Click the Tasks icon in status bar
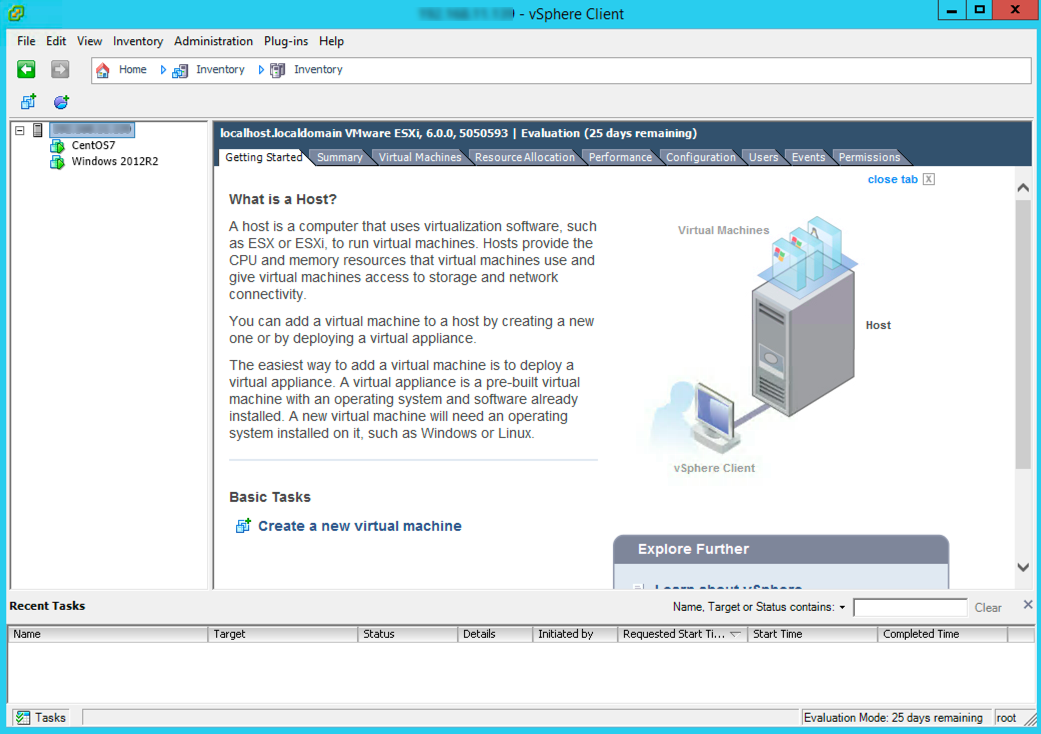 pyautogui.click(x=23, y=717)
